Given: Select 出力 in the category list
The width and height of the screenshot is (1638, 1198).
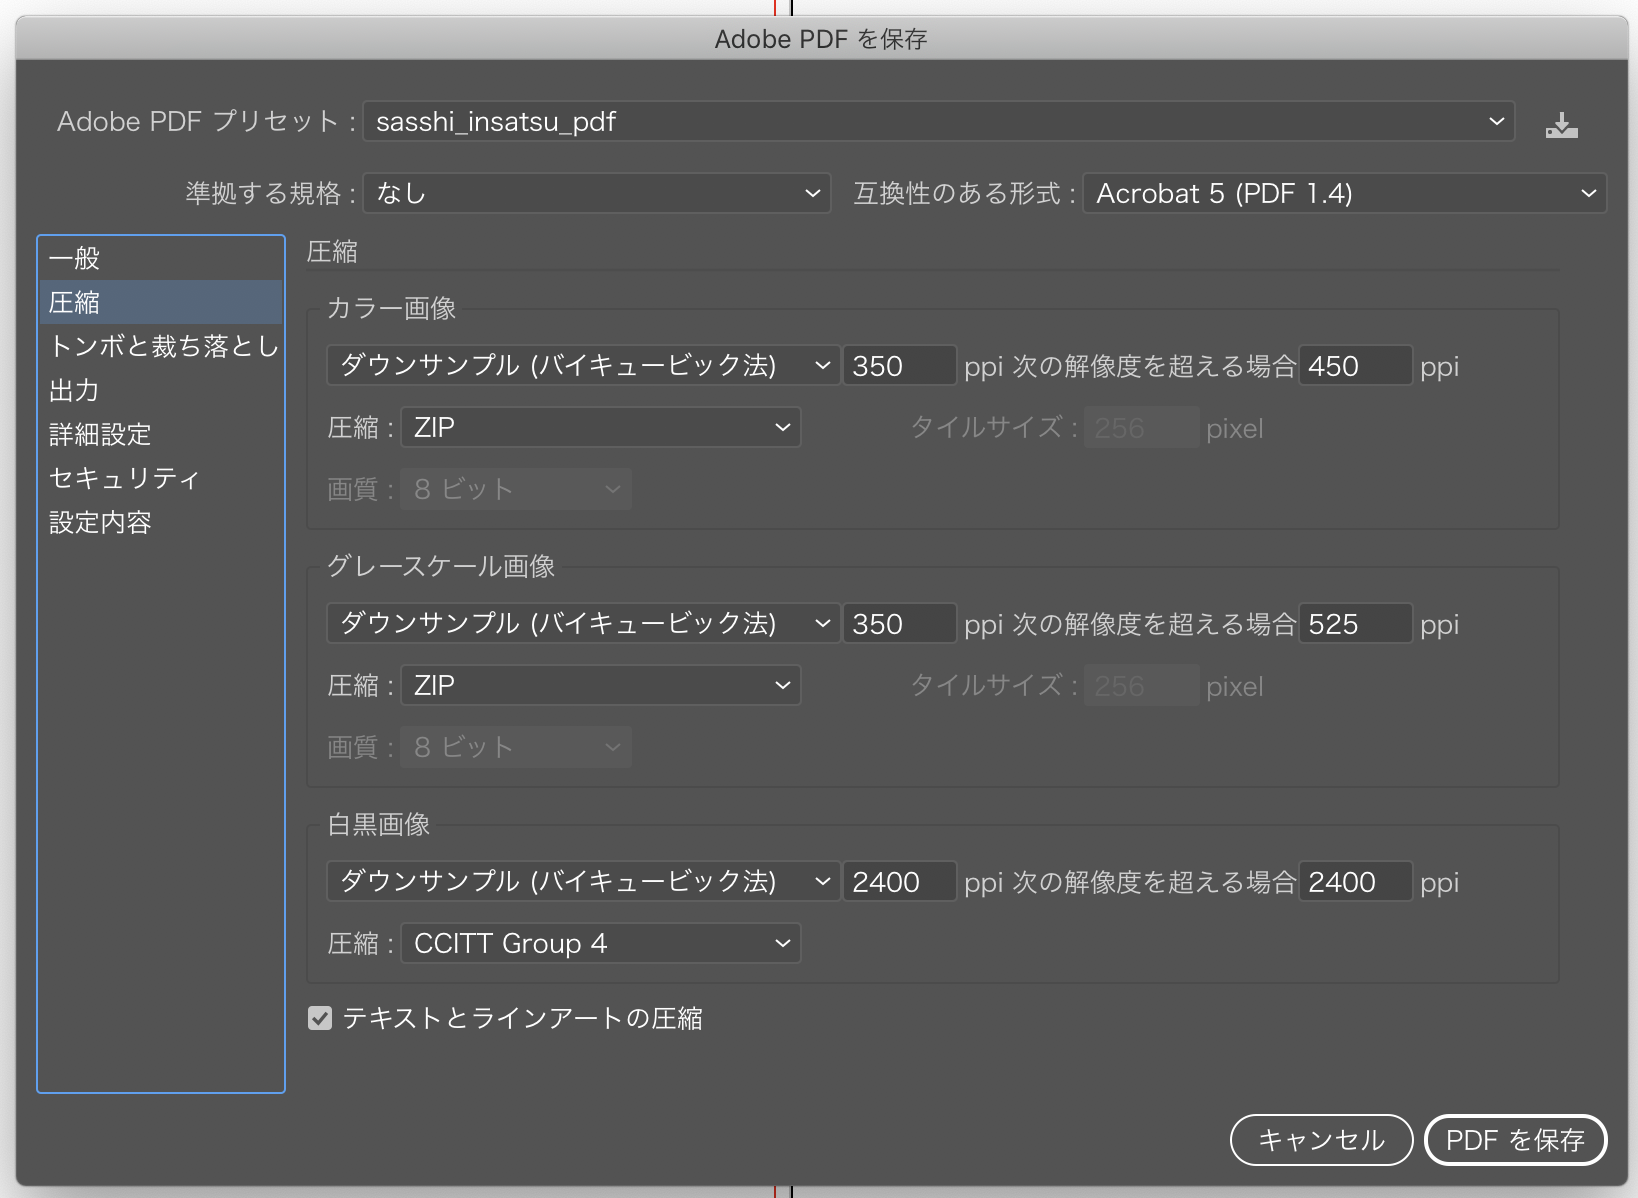Looking at the screenshot, I should (161, 390).
